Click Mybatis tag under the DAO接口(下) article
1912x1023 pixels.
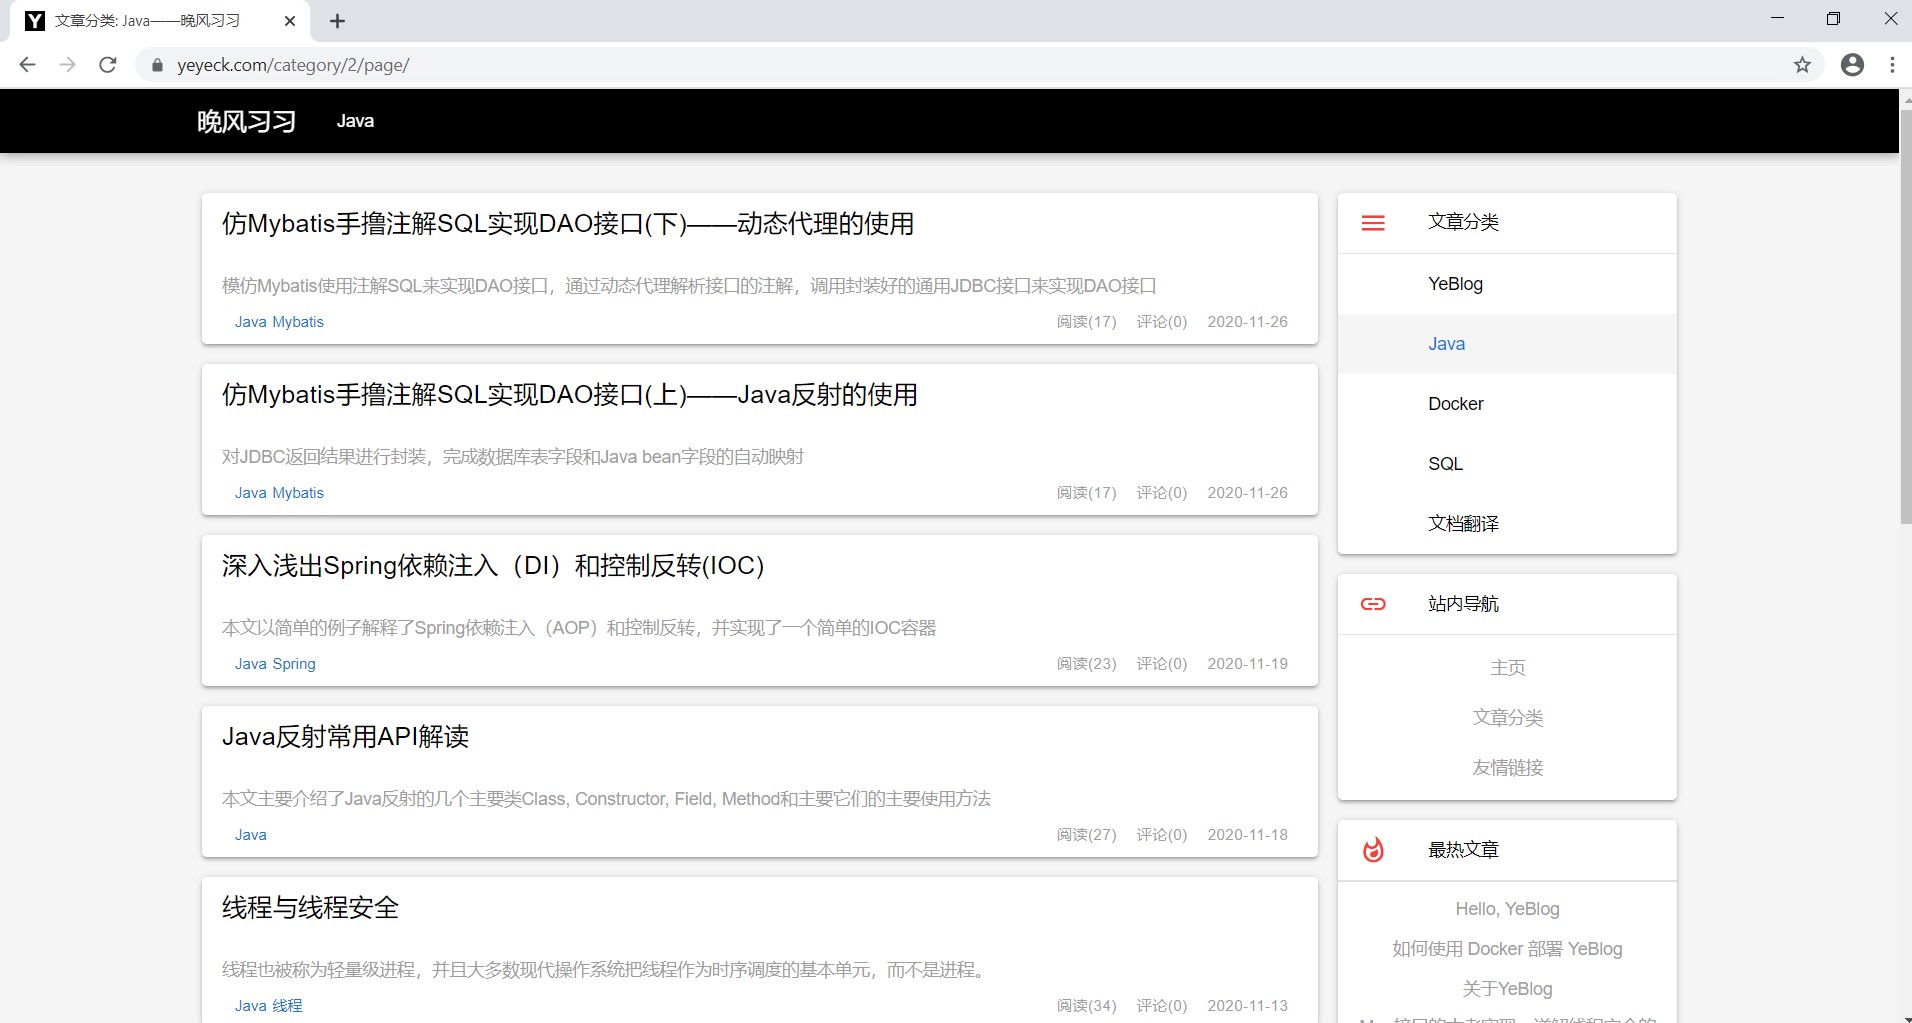[298, 322]
